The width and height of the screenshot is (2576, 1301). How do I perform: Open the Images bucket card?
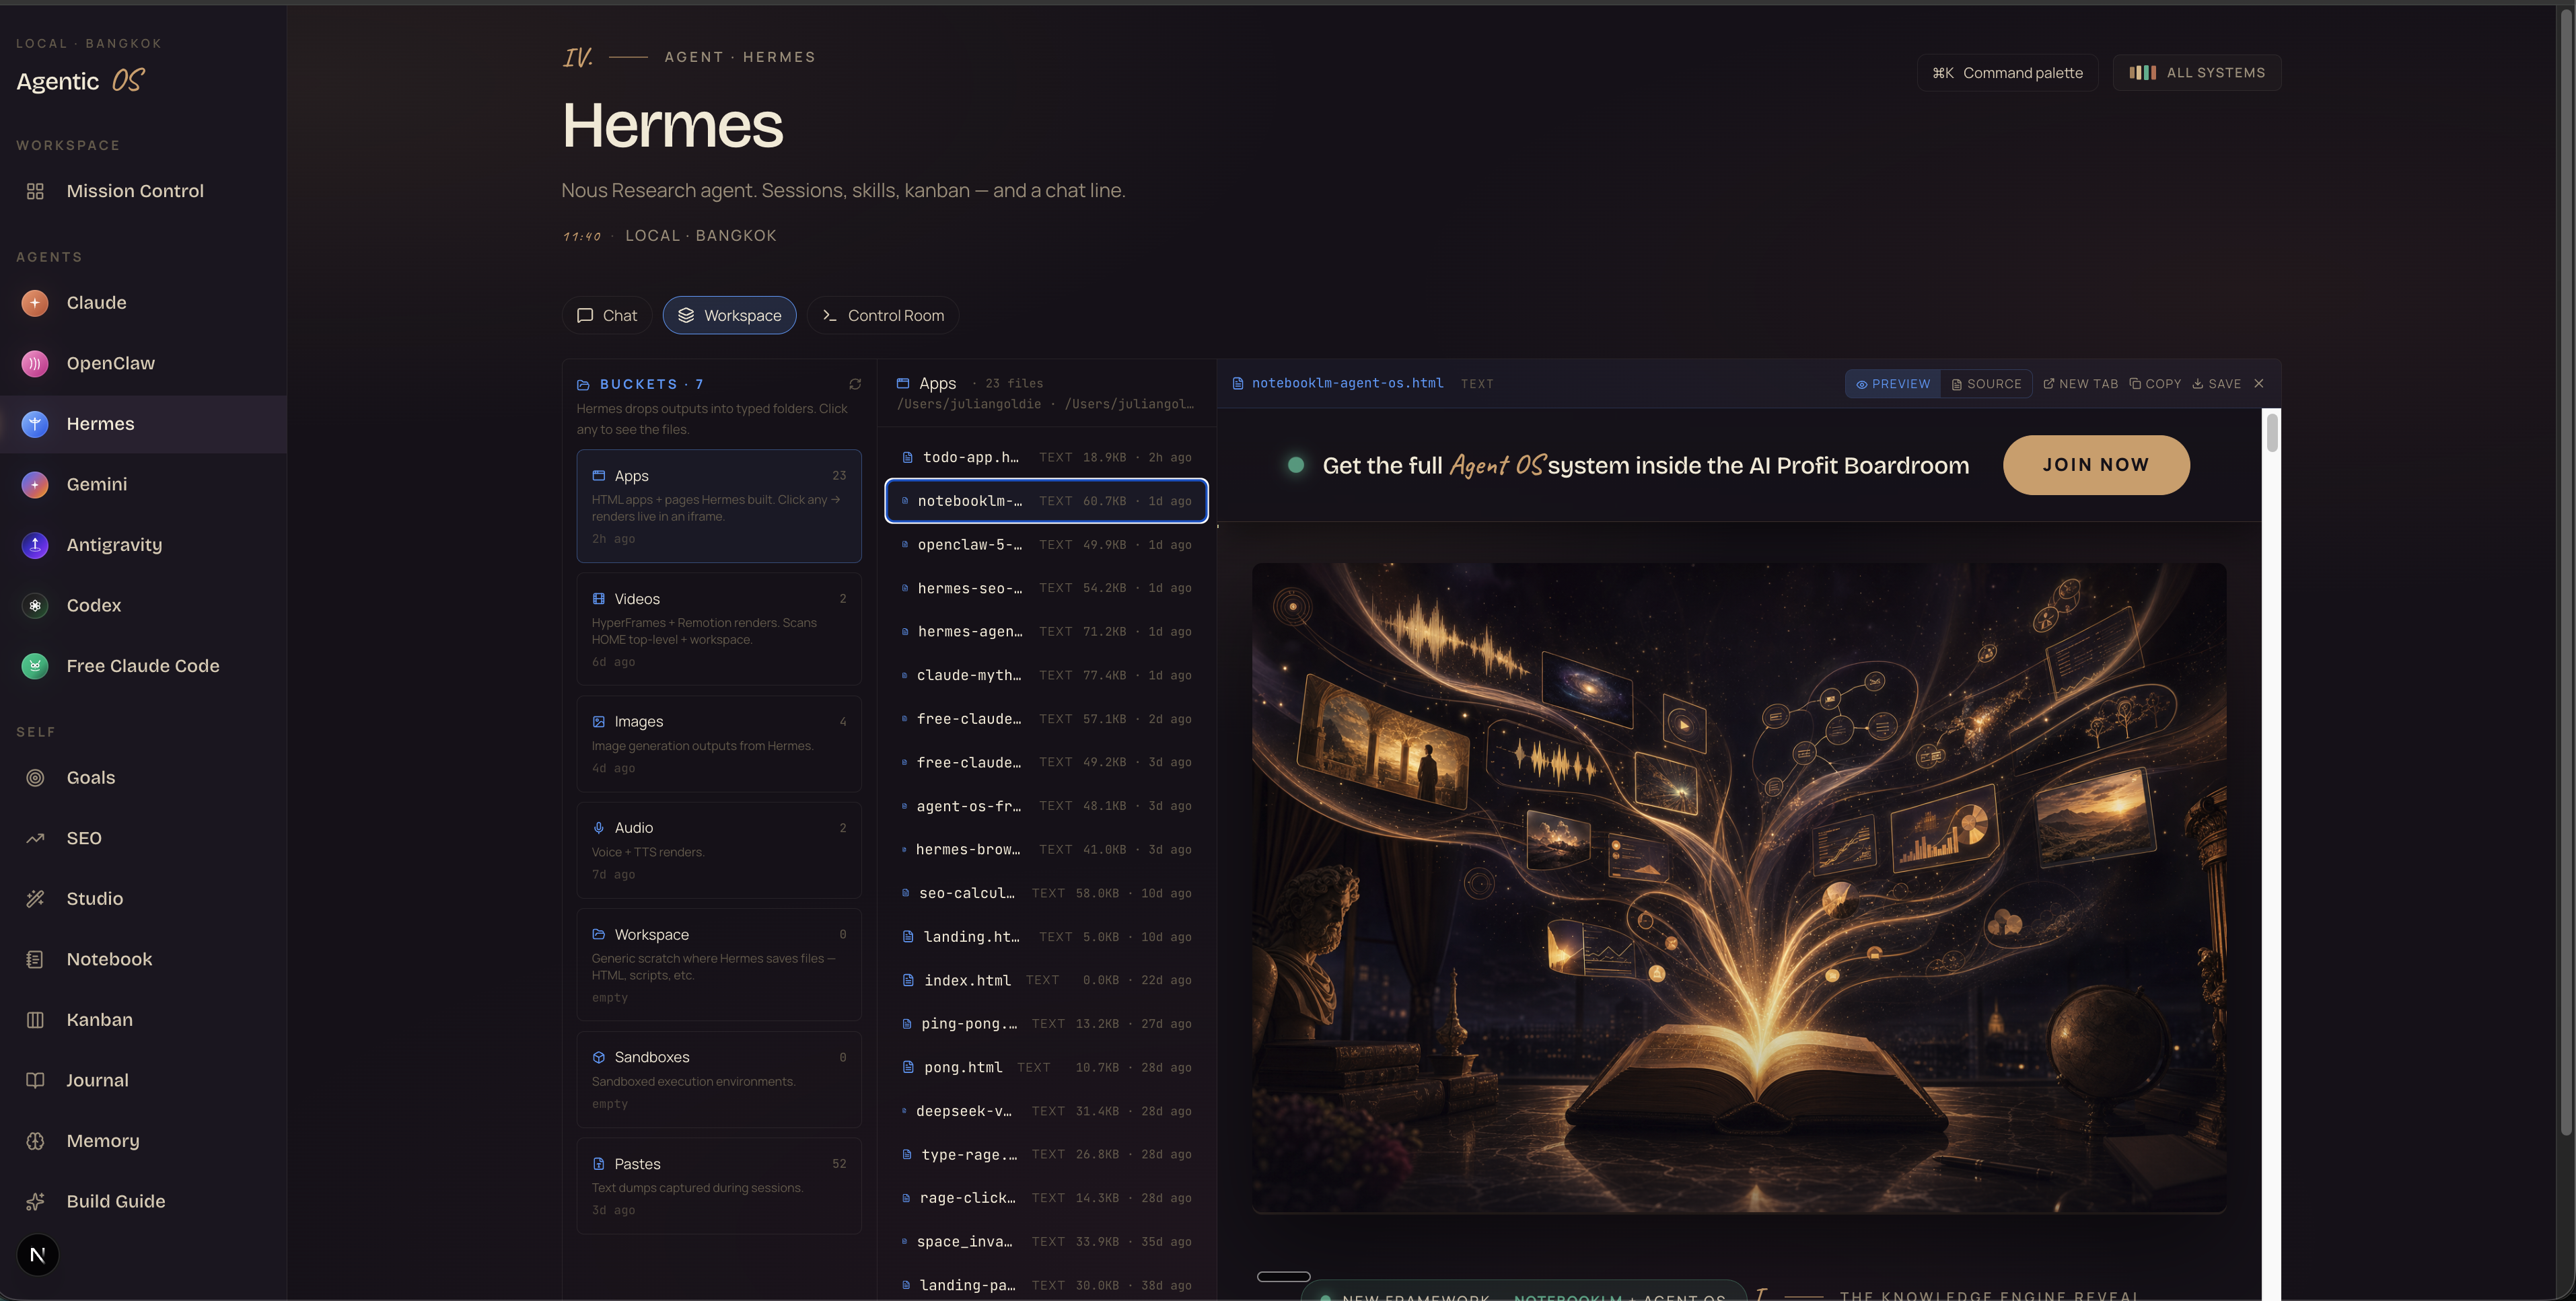tap(719, 744)
